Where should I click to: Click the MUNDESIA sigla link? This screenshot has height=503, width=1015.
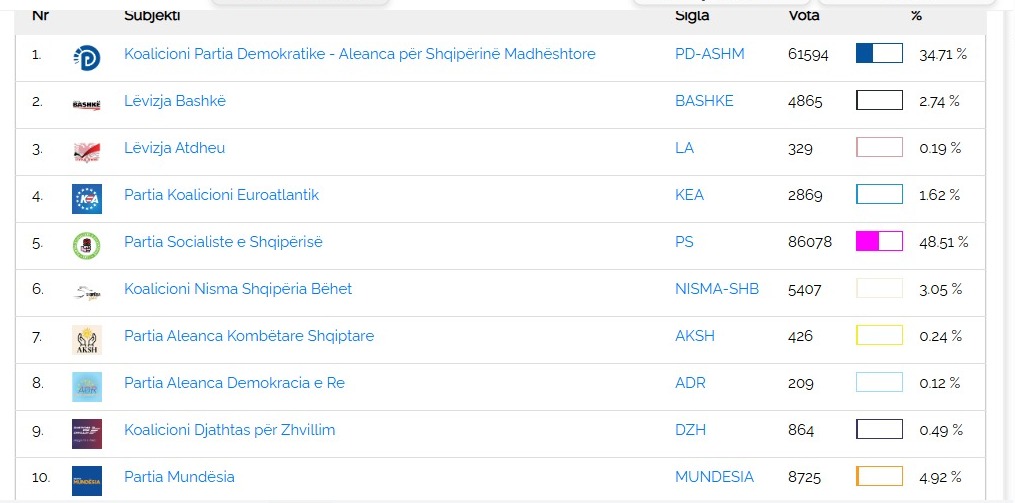pos(714,477)
